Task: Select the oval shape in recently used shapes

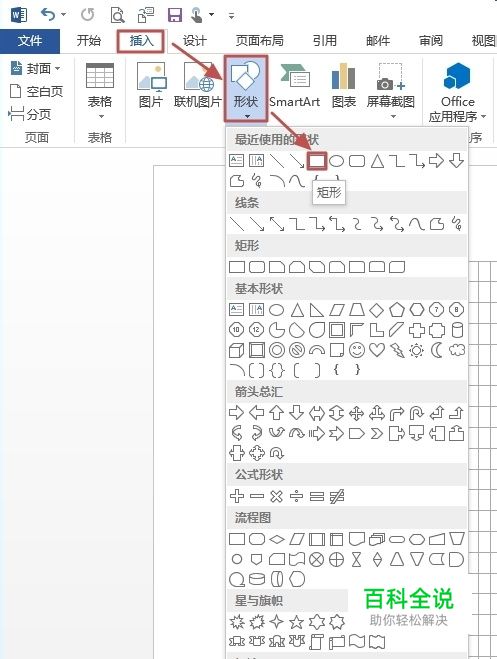Action: click(x=337, y=161)
